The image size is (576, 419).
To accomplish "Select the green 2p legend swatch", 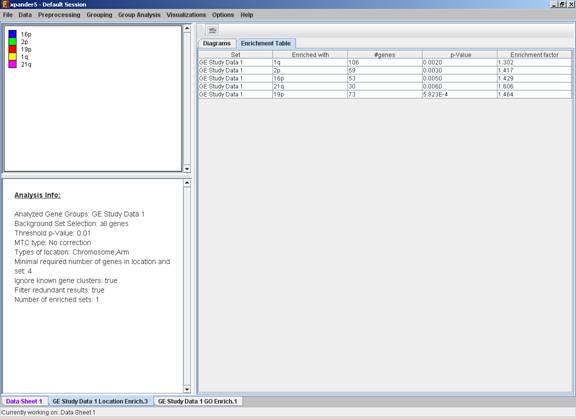I will click(12, 42).
